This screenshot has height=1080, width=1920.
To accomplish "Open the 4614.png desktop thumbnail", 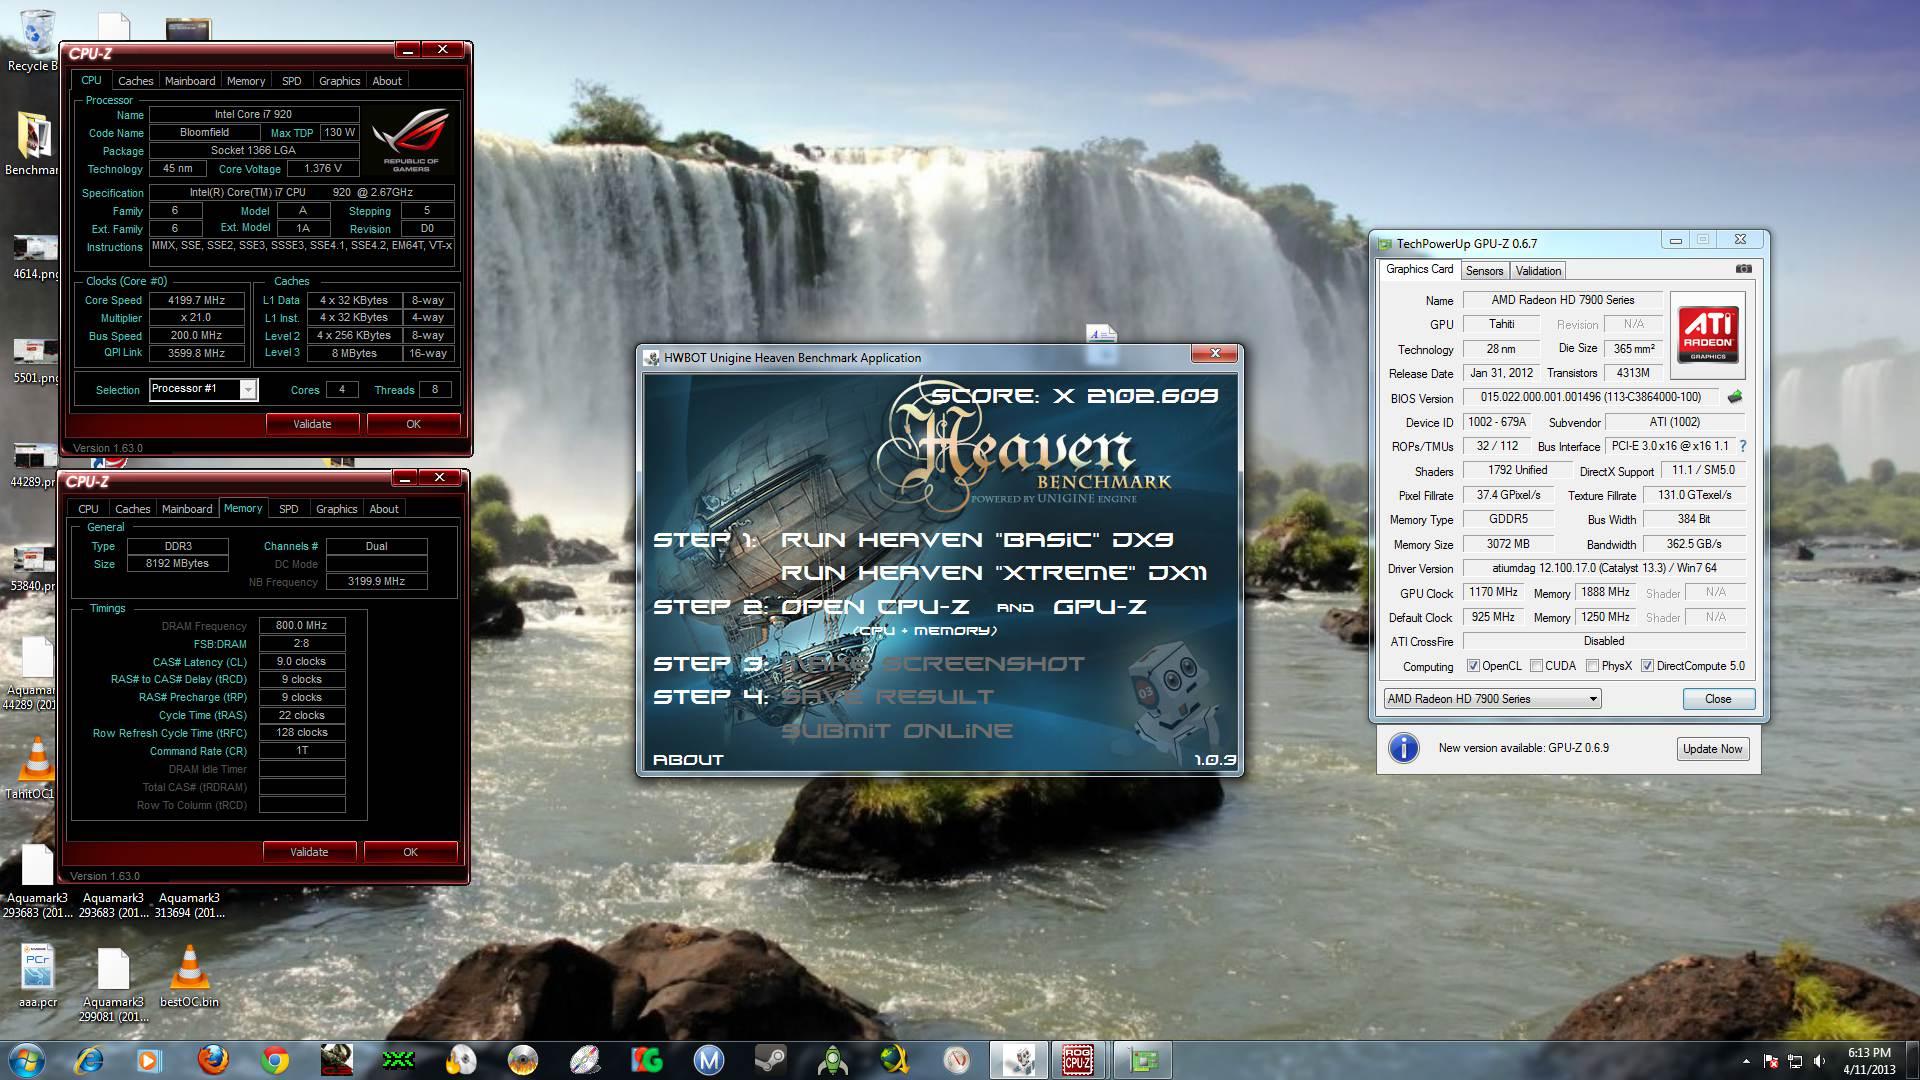I will pos(34,256).
